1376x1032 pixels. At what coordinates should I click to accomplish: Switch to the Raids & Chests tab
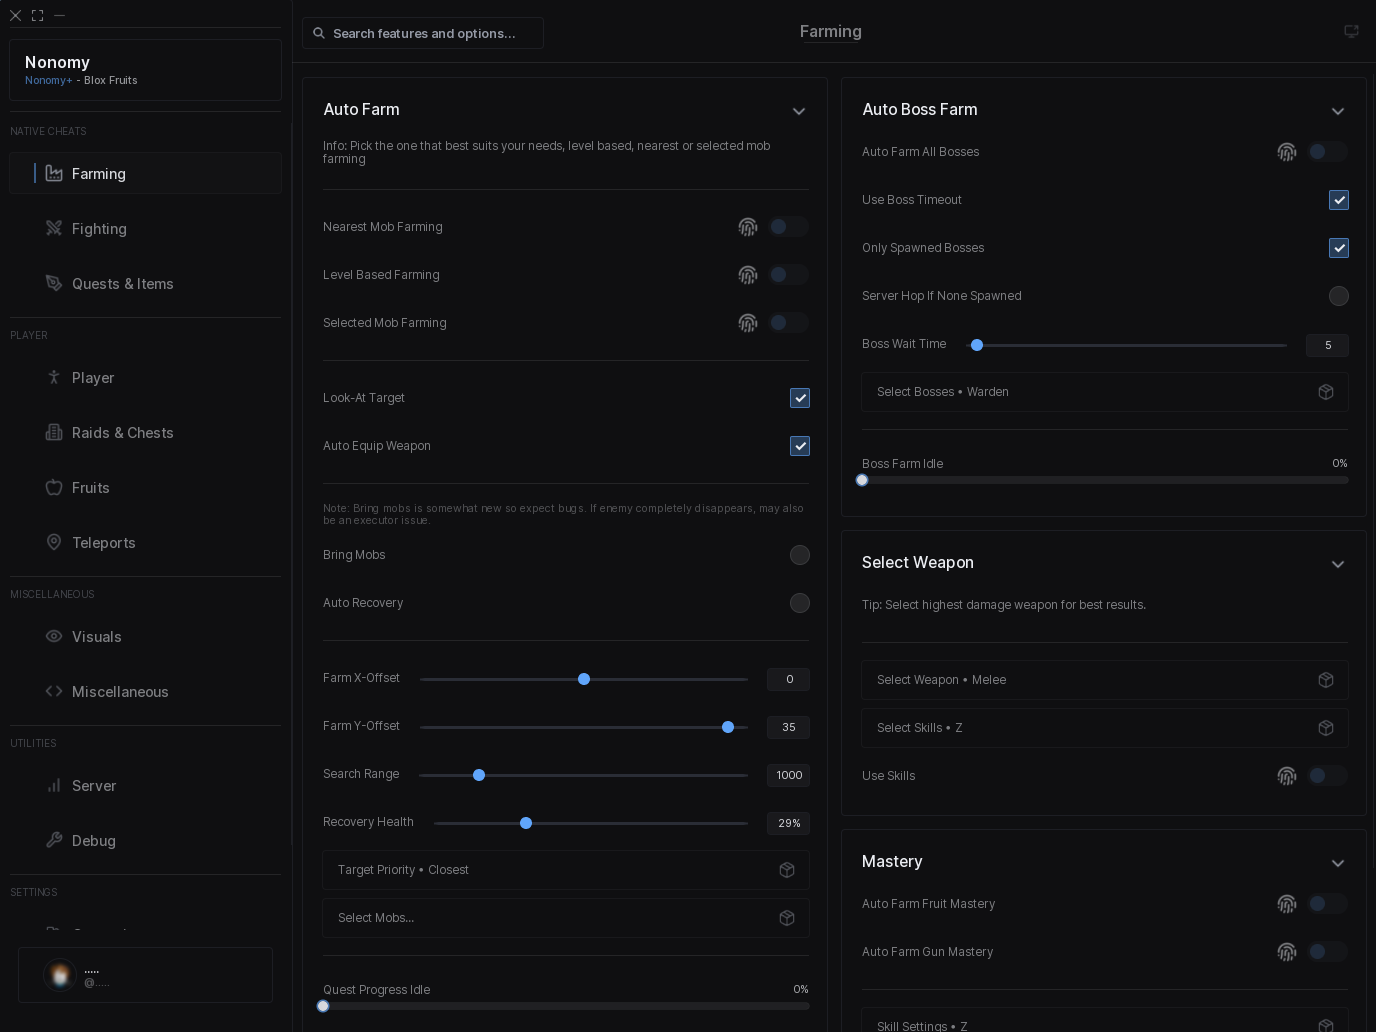click(x=146, y=432)
